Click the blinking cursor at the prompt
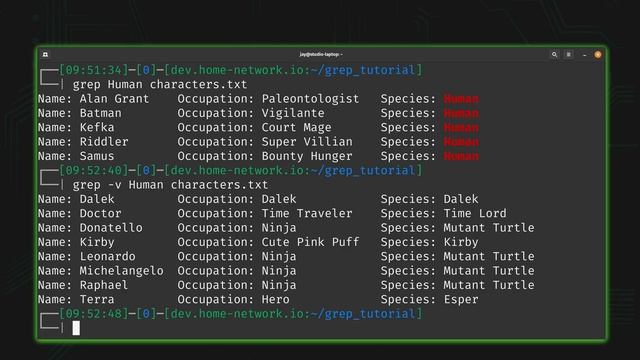Viewport: 640px width, 360px height. [x=76, y=328]
